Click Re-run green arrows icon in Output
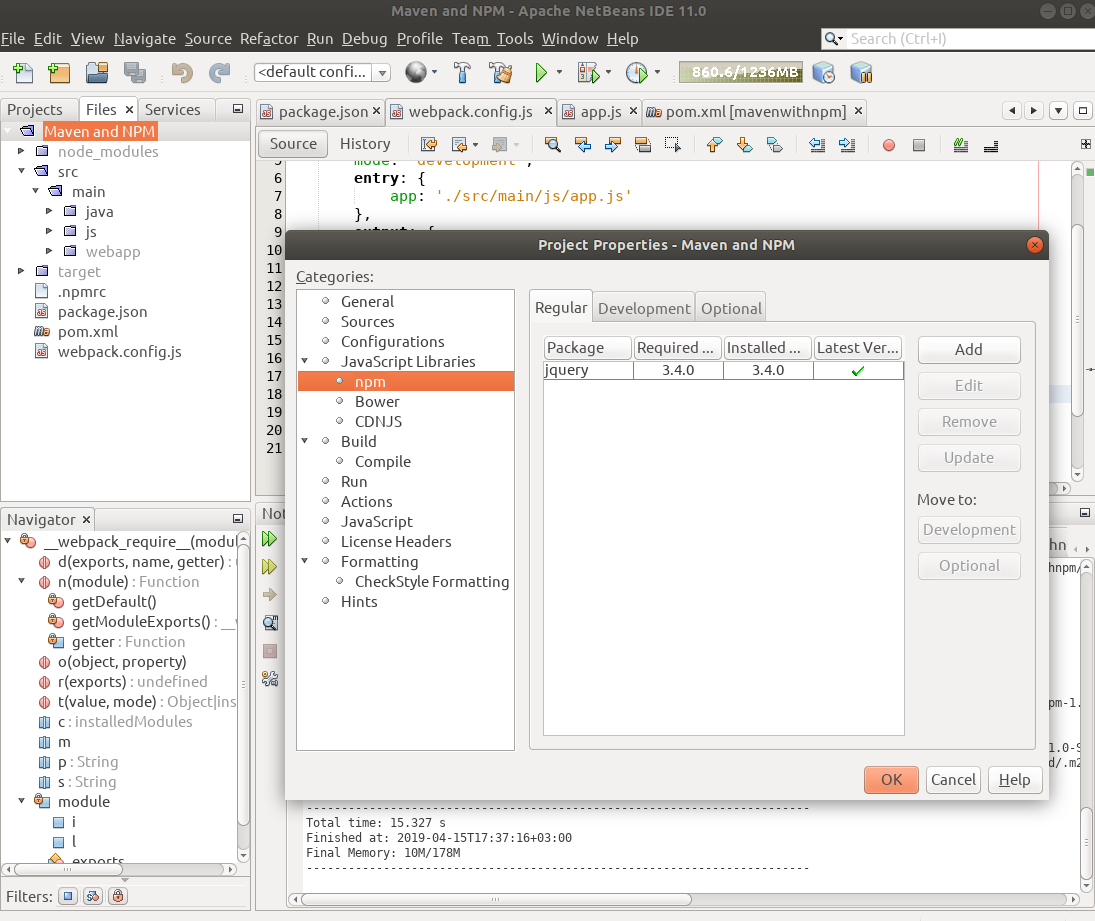This screenshot has height=921, width=1095. (270, 538)
